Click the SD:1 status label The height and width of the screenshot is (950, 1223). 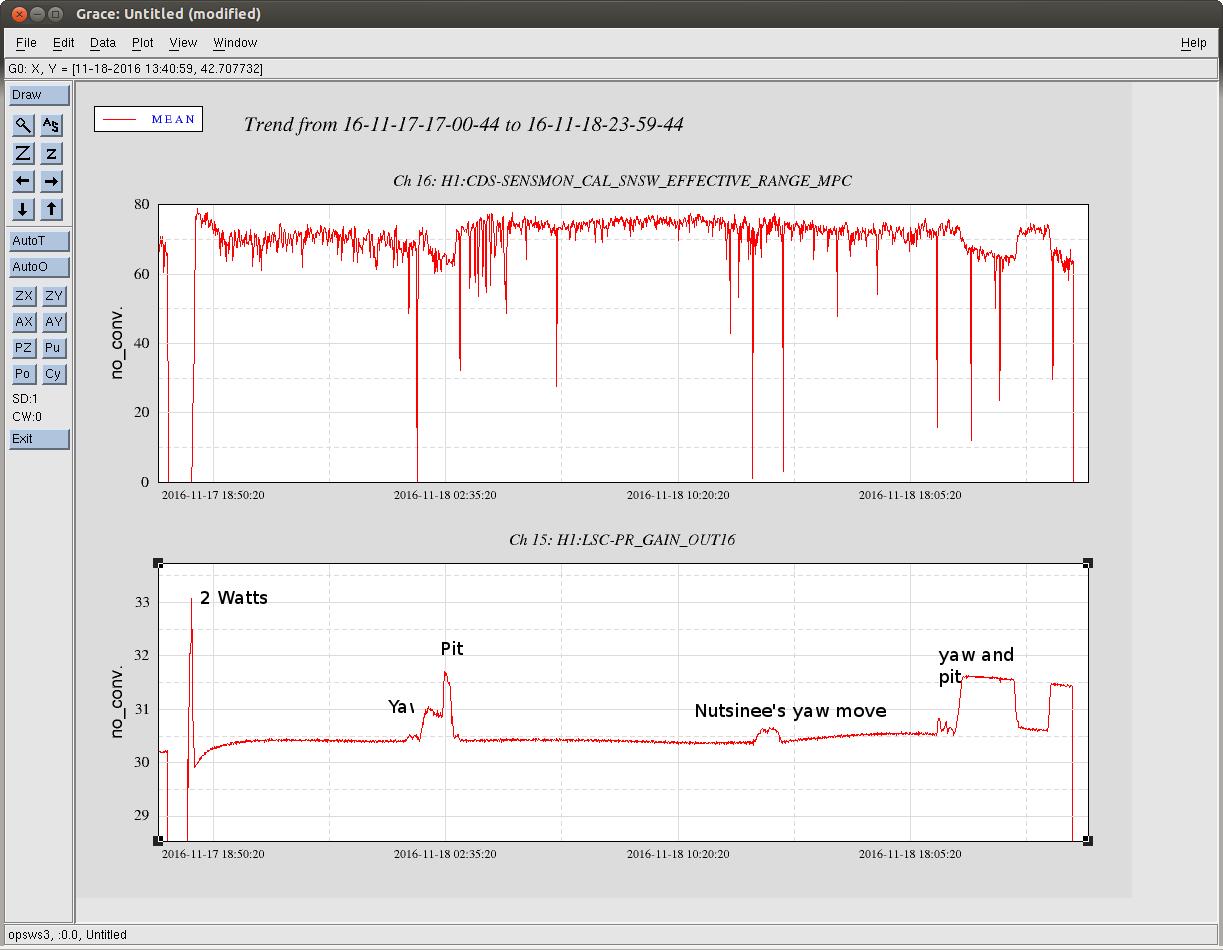coord(25,399)
